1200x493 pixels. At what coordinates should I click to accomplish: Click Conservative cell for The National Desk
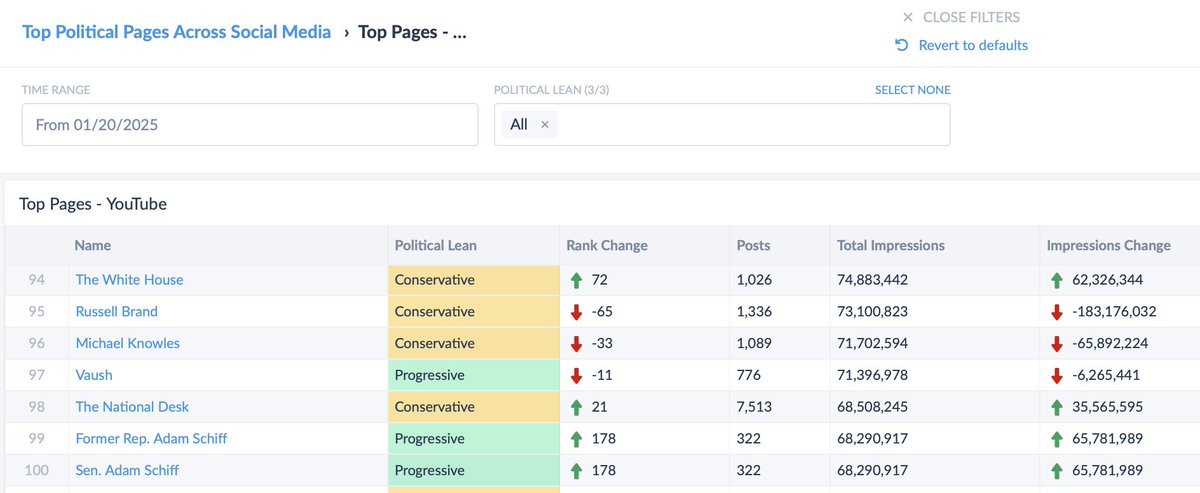tap(473, 407)
